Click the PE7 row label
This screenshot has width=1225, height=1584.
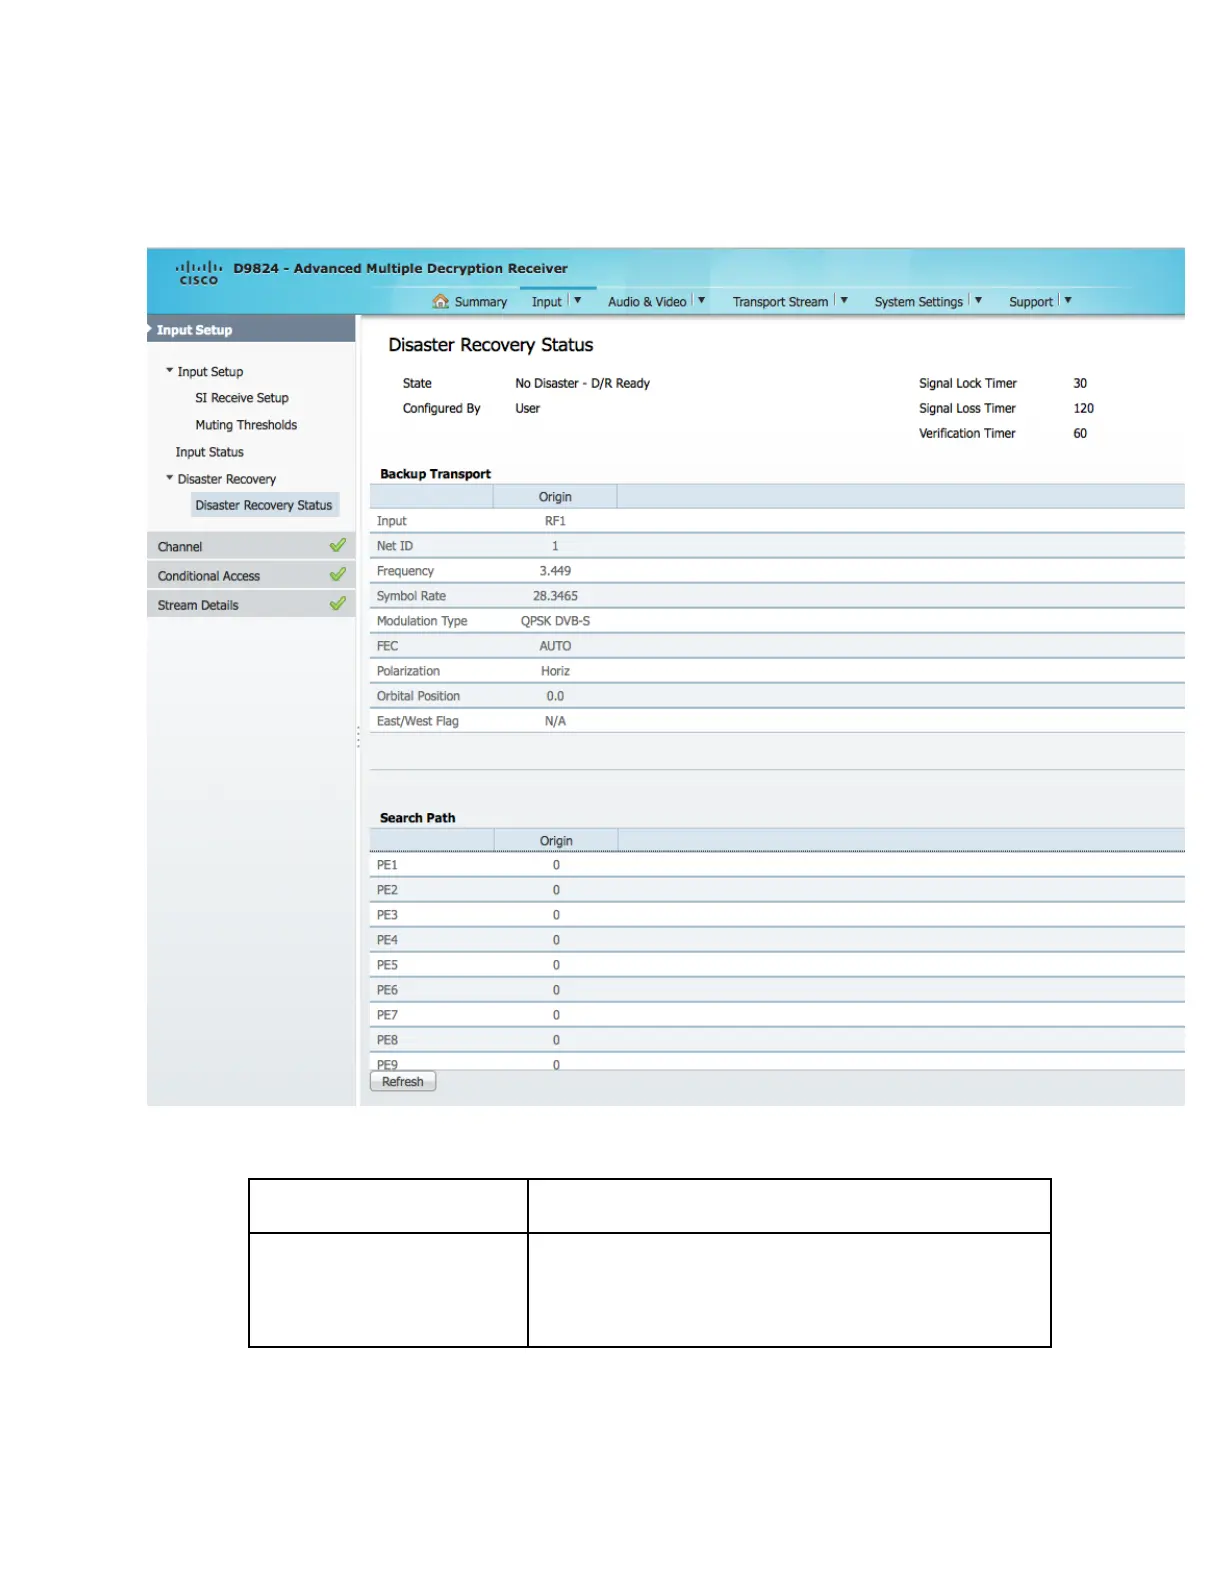click(x=387, y=1015)
